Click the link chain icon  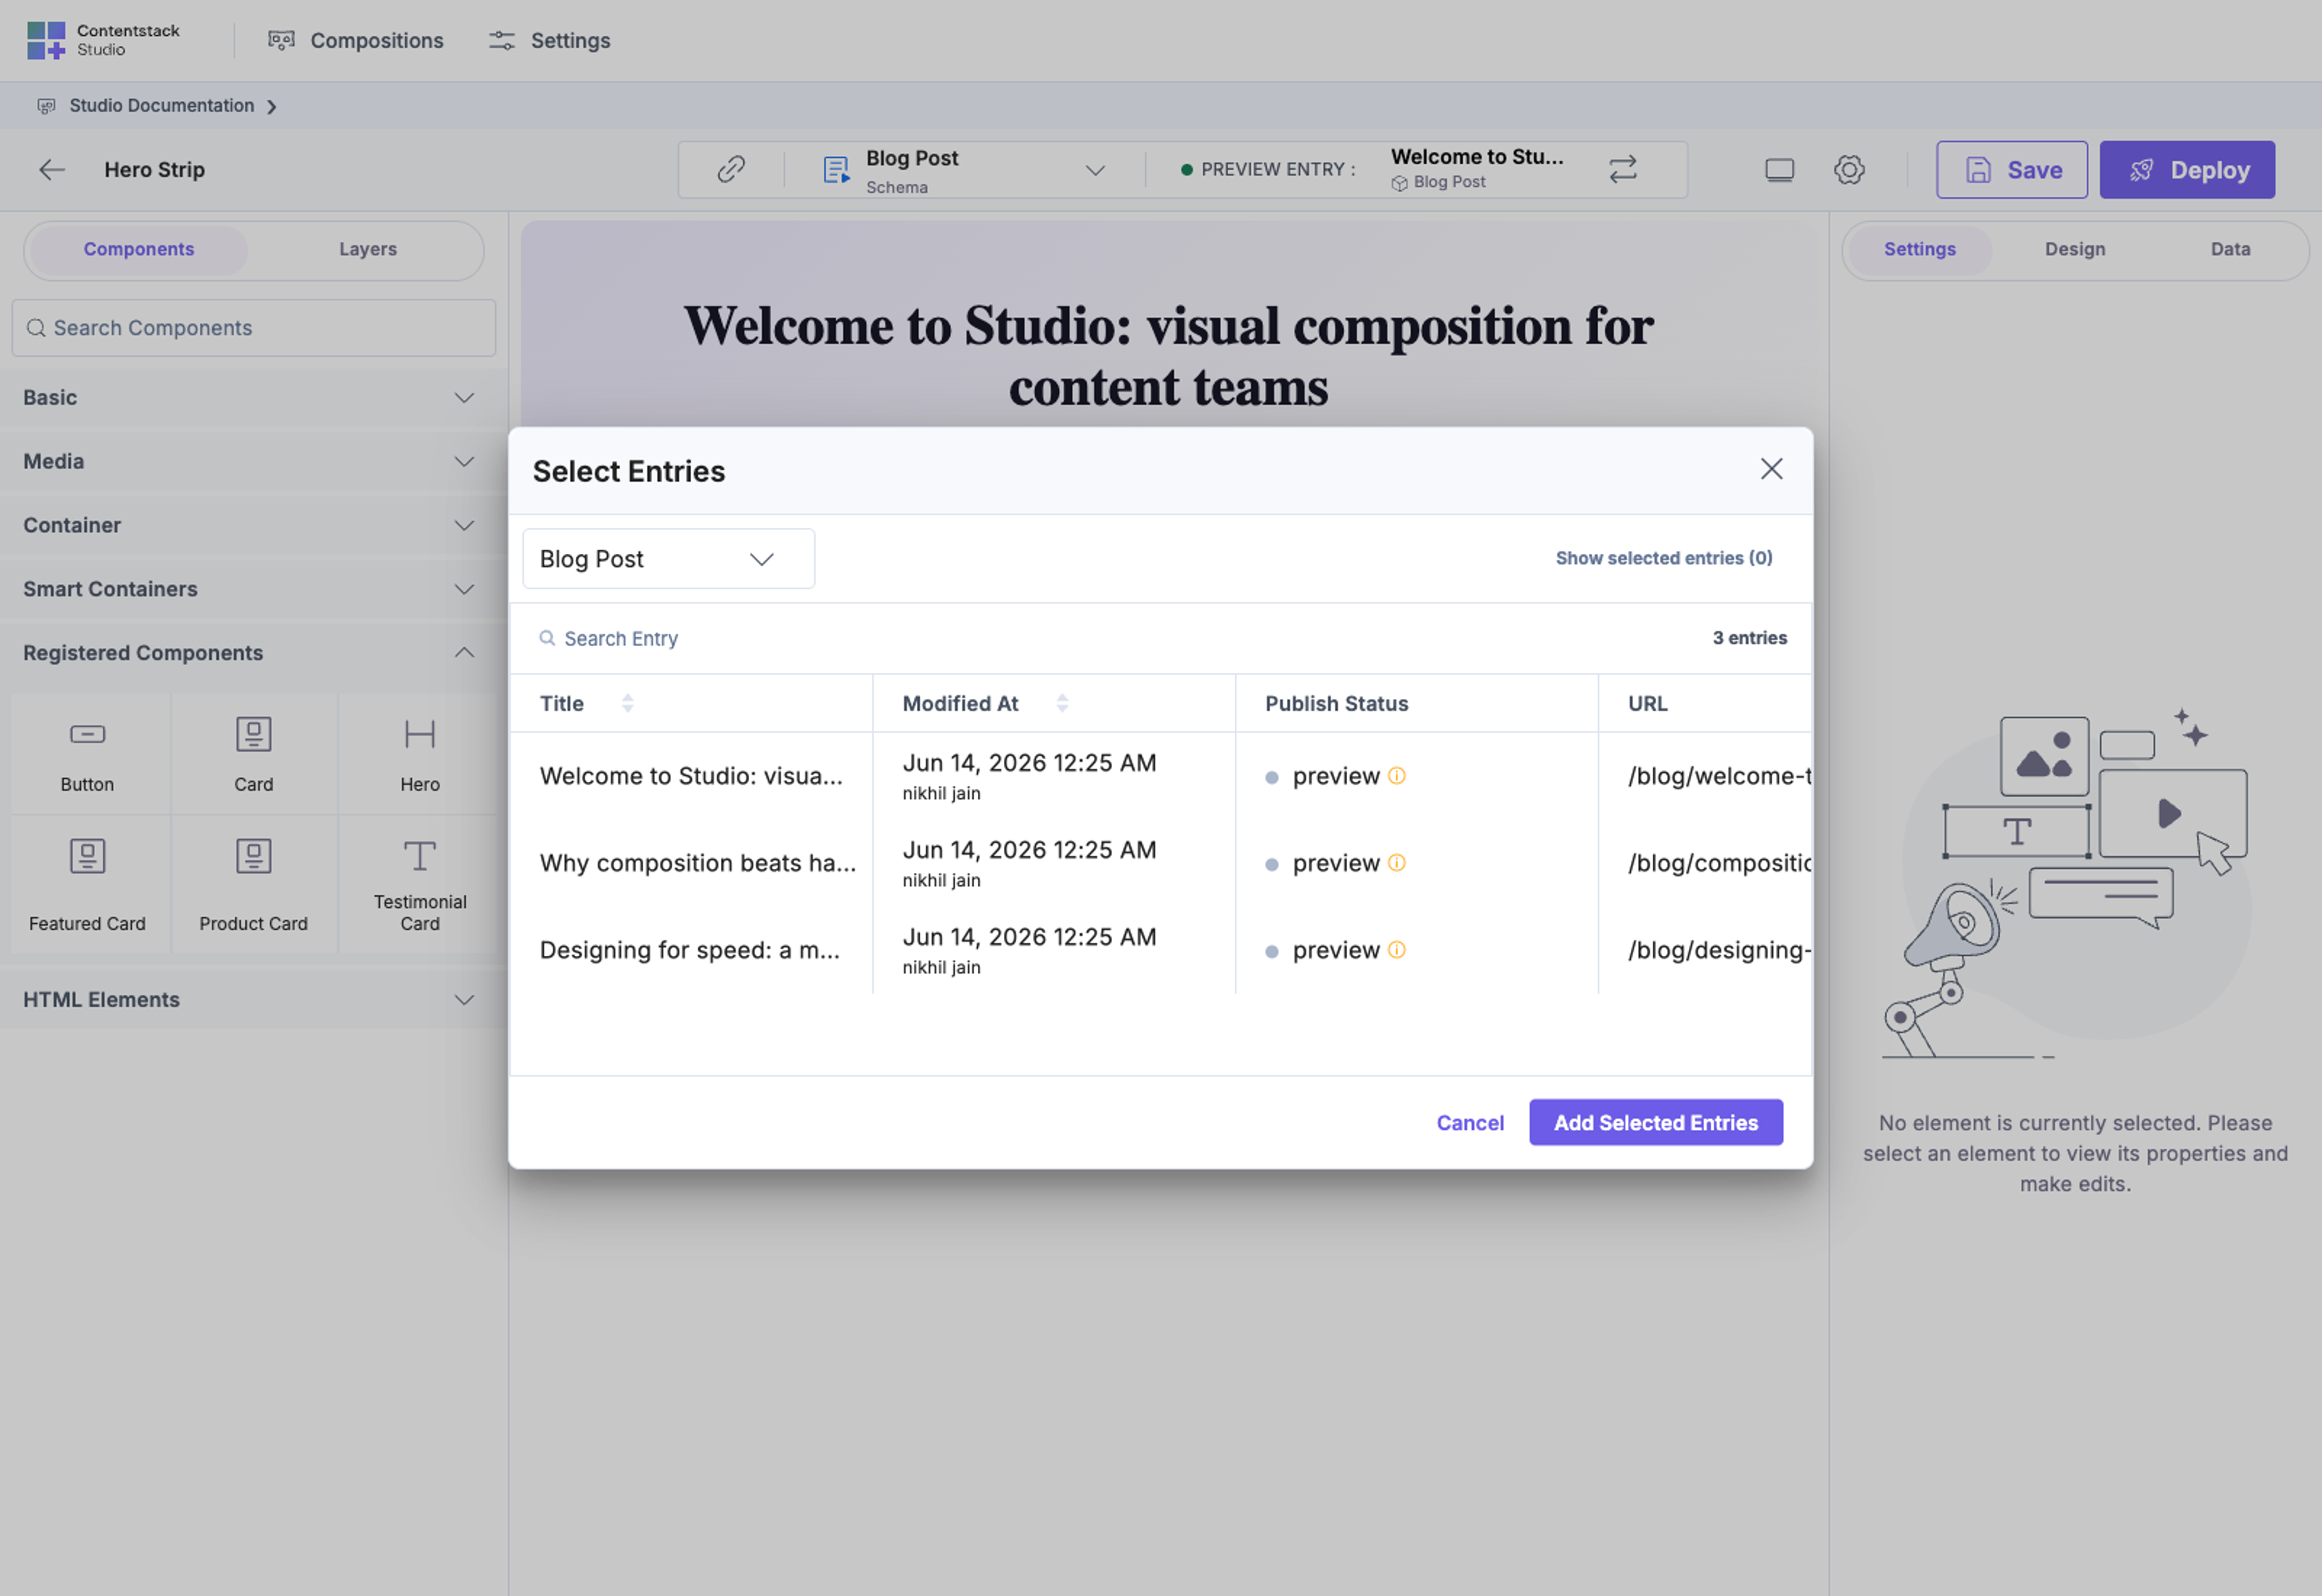click(731, 169)
